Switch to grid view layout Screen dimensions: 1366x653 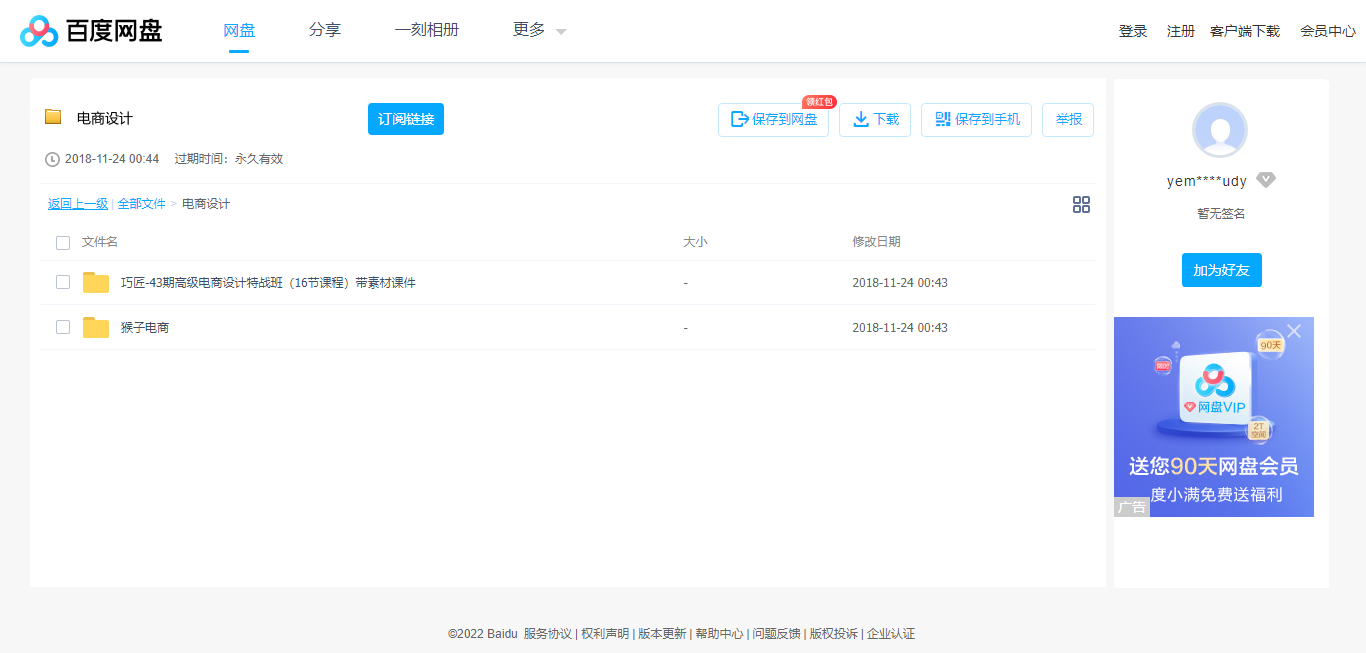[1081, 204]
